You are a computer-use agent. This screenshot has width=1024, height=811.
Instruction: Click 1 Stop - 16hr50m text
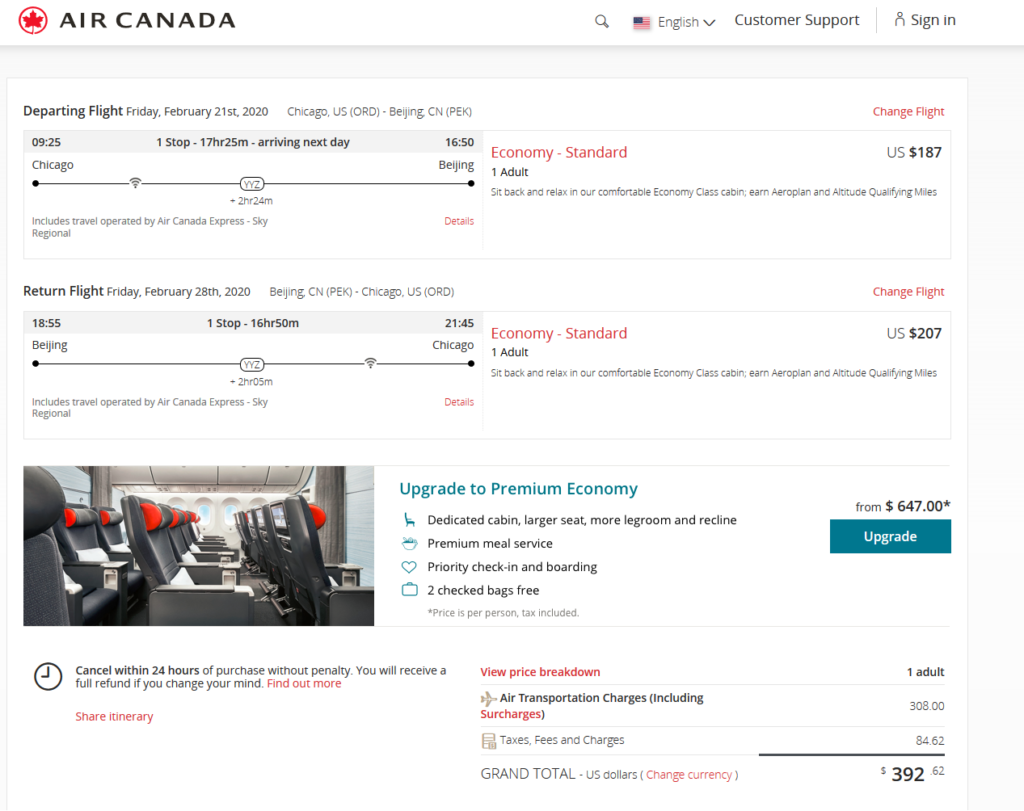point(253,323)
